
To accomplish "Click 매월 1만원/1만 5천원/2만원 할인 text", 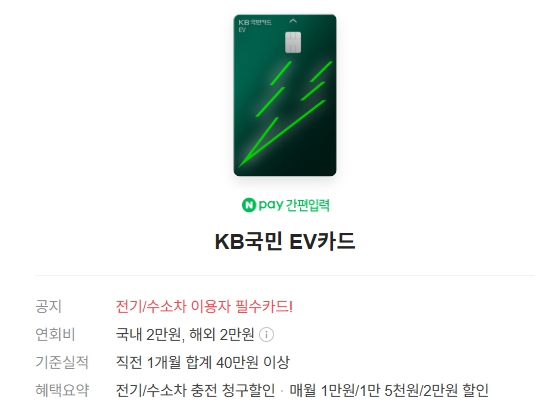I will click(x=389, y=390).
